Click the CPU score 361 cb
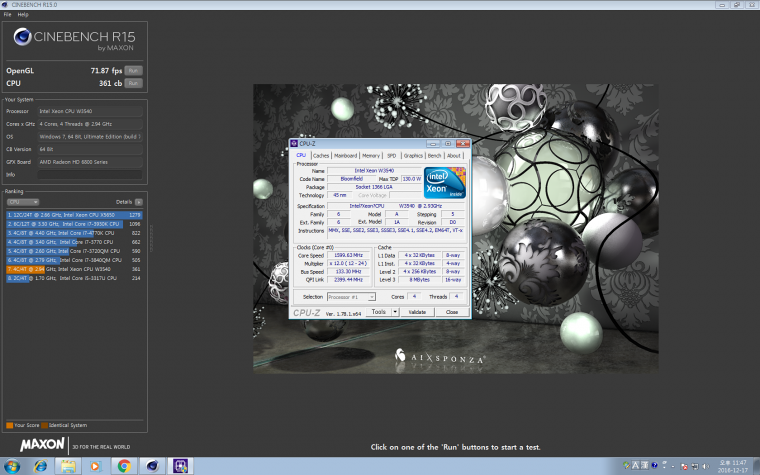This screenshot has width=760, height=475. coord(111,83)
